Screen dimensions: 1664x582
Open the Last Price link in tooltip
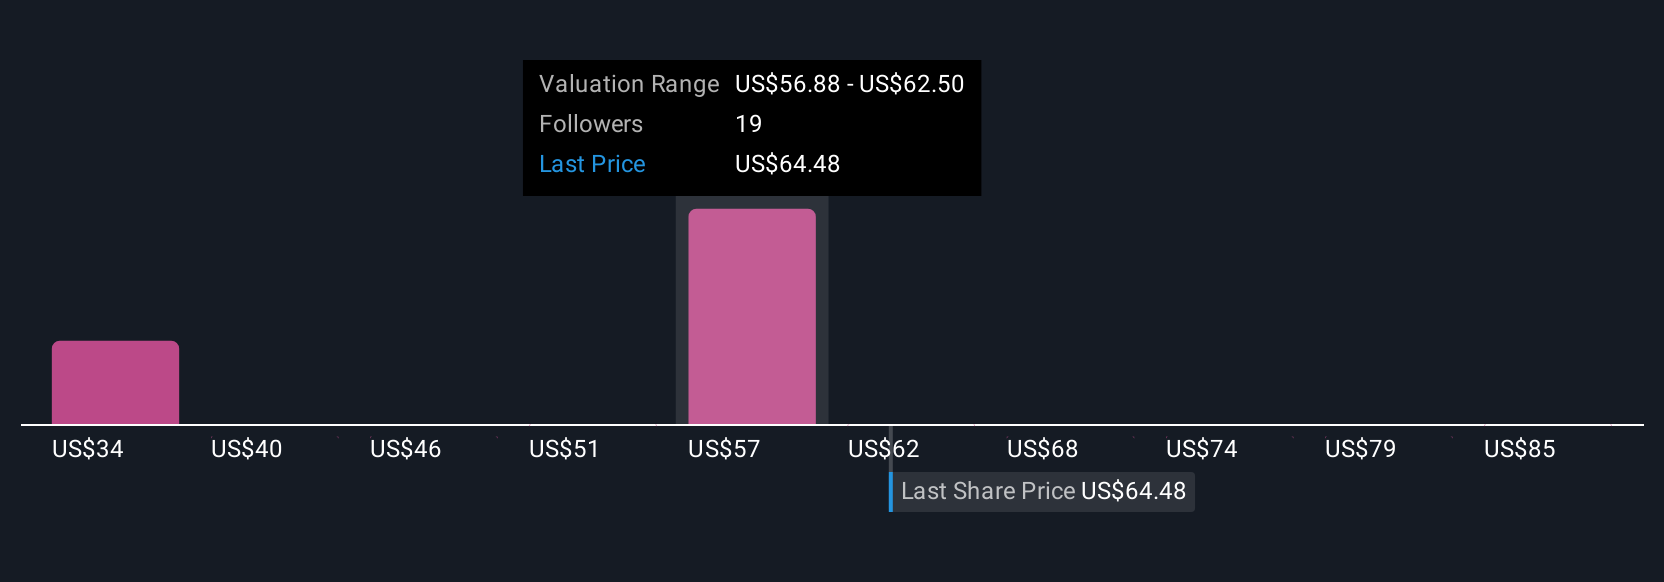[x=592, y=164]
